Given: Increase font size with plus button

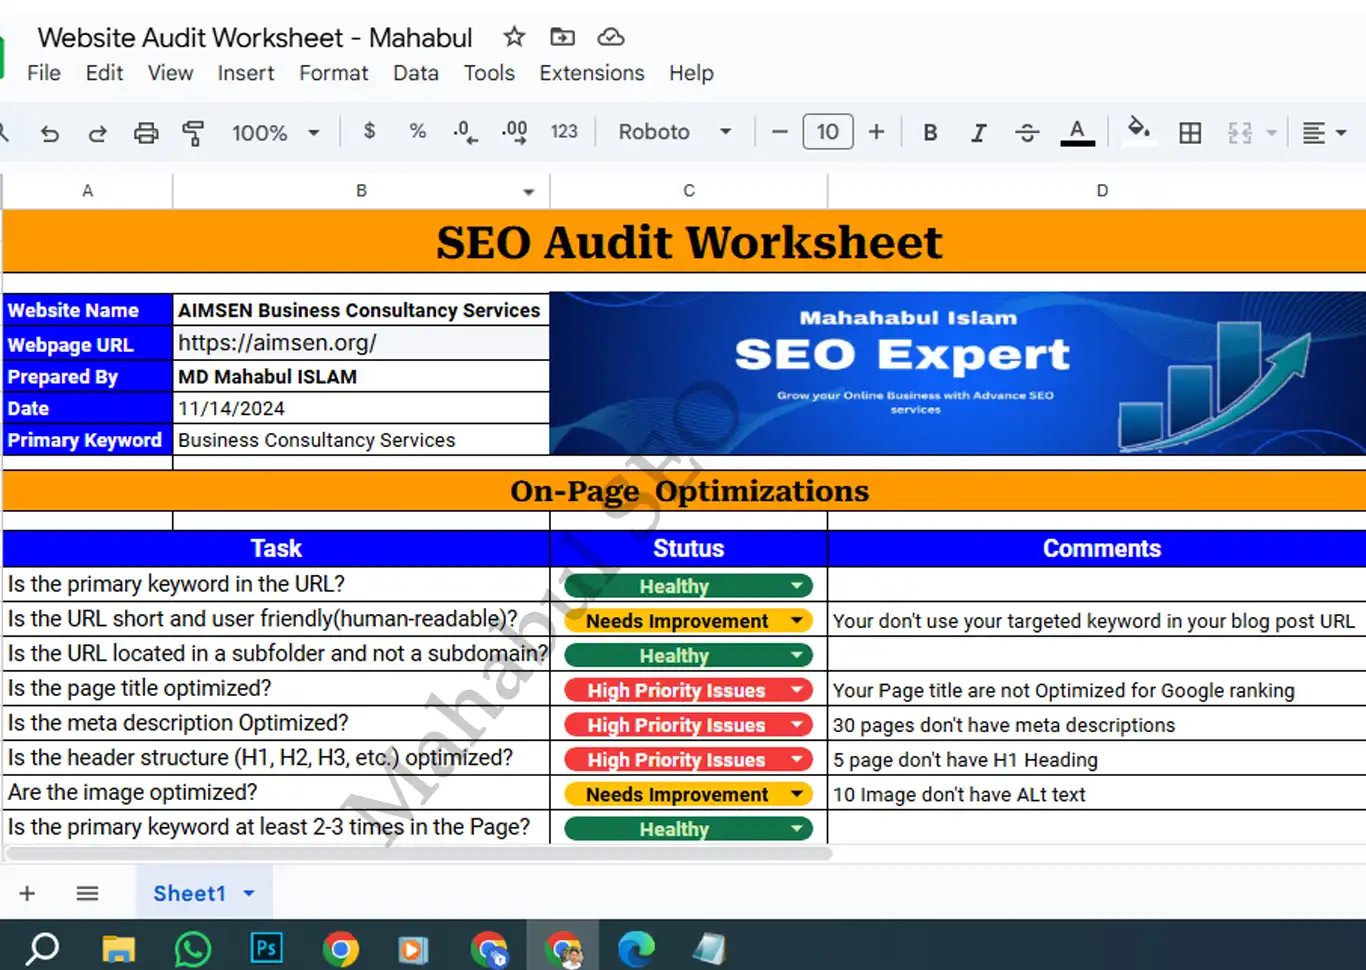Looking at the screenshot, I should click(x=876, y=132).
